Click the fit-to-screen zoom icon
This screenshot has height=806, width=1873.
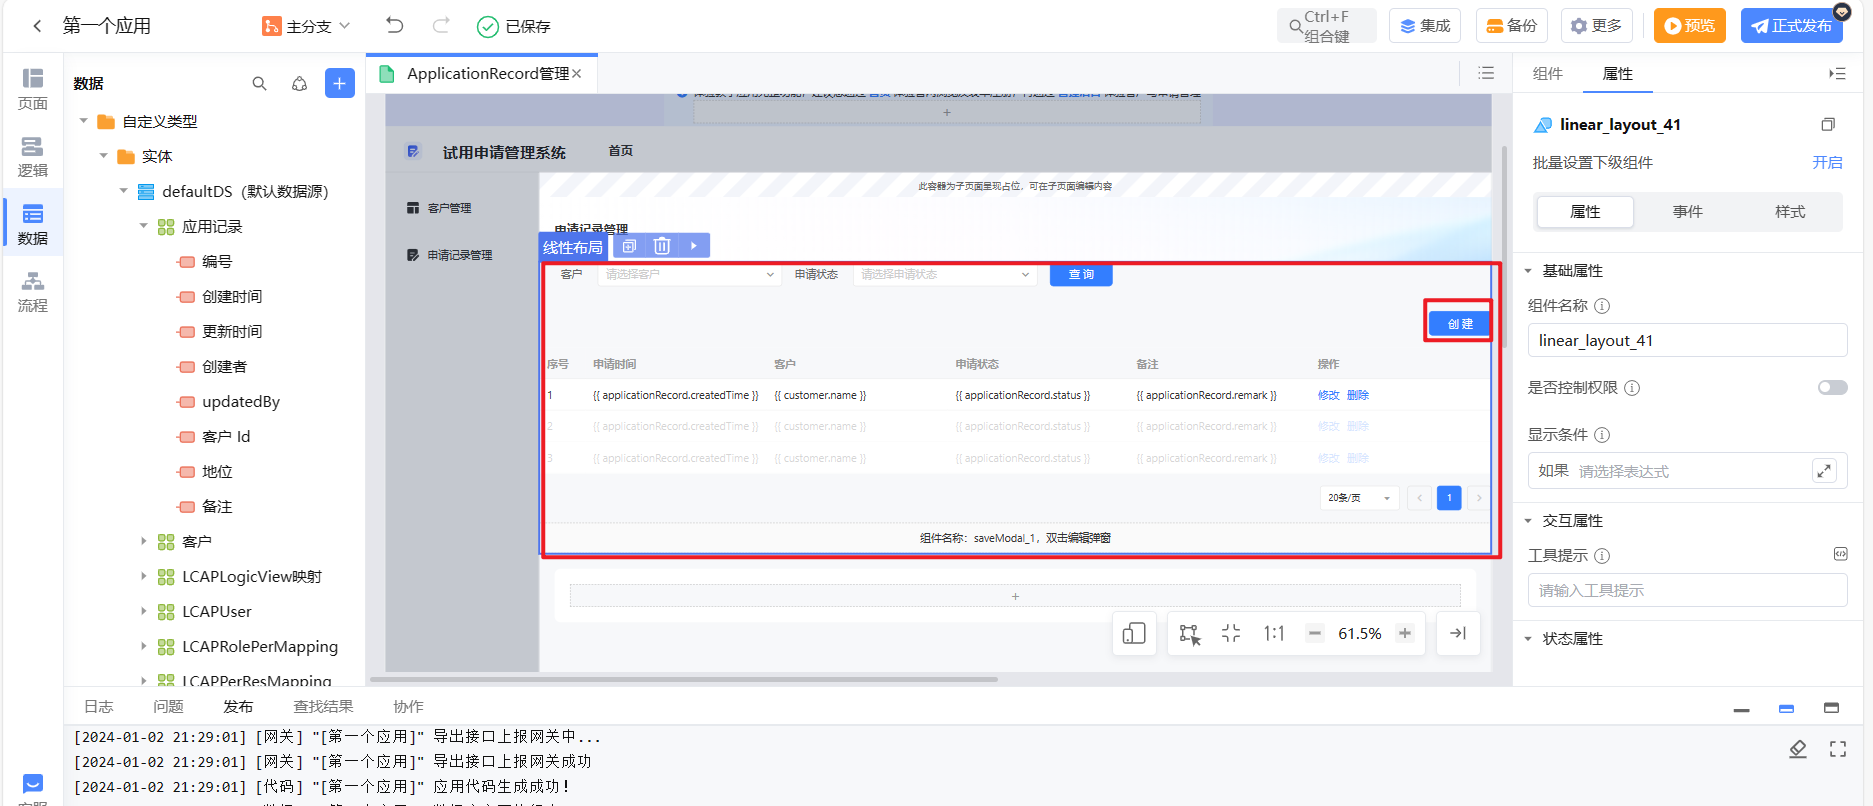1231,633
